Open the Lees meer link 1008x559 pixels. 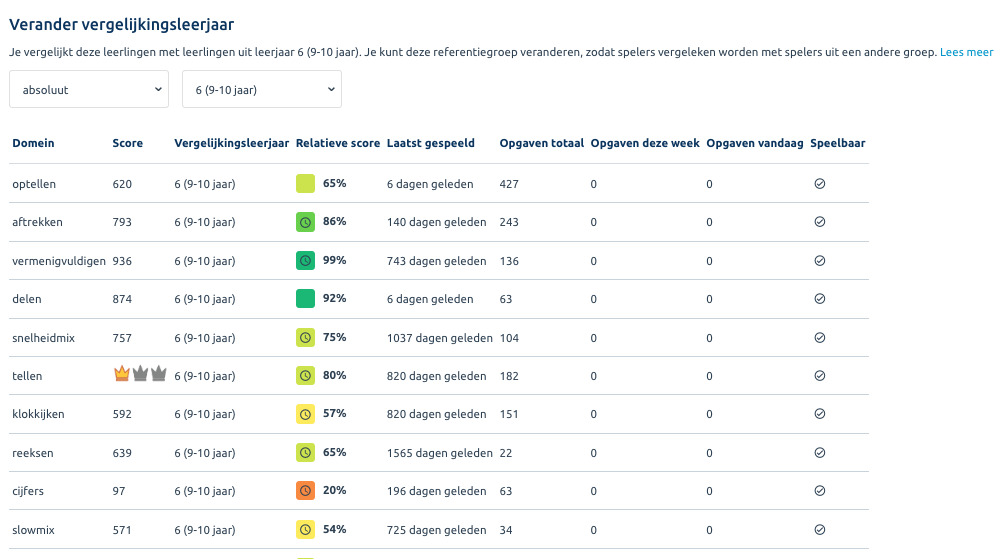click(x=966, y=52)
